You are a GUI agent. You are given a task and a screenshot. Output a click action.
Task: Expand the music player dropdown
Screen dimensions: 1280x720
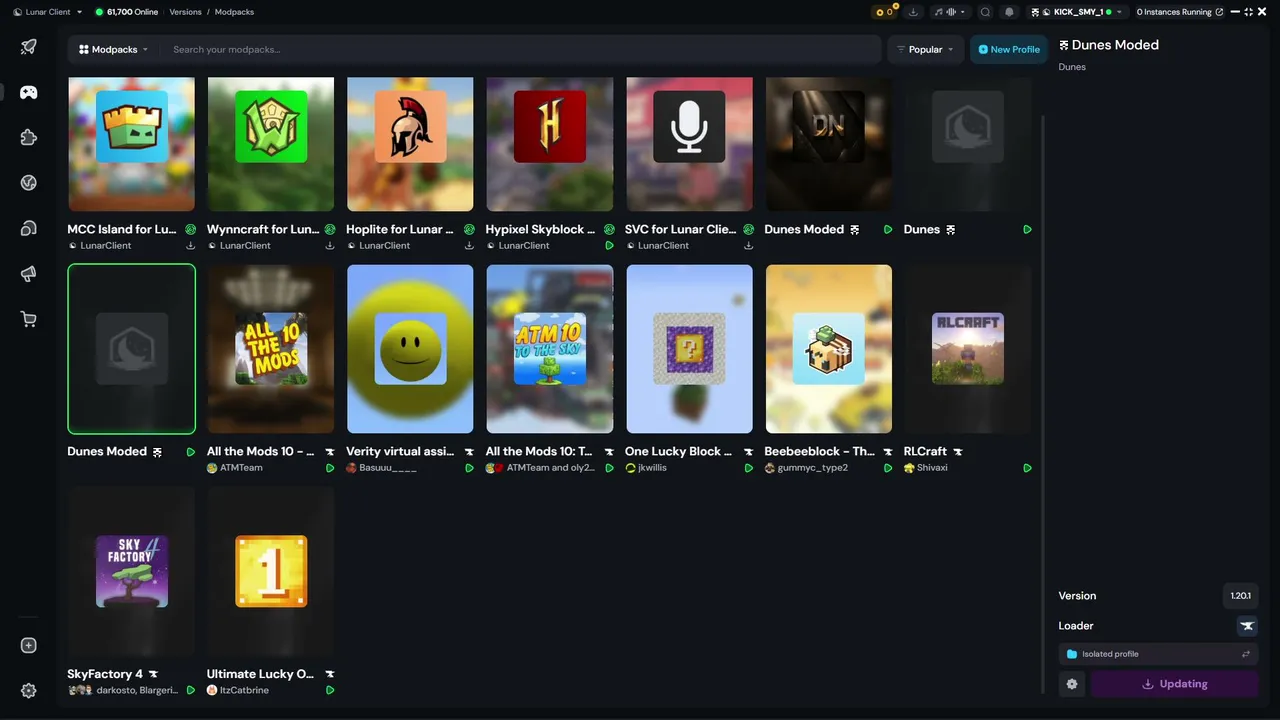949,12
